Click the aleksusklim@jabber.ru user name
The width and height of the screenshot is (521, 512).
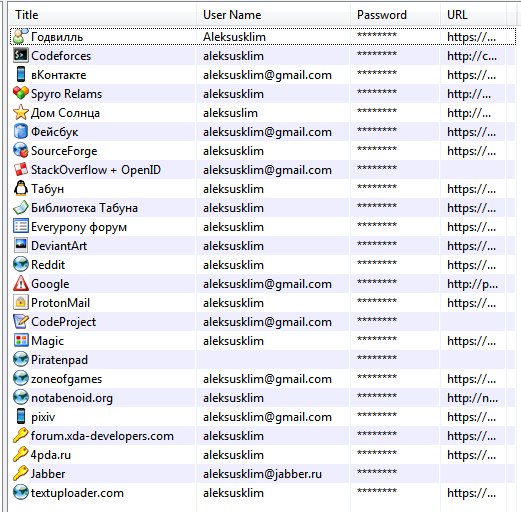(262, 474)
